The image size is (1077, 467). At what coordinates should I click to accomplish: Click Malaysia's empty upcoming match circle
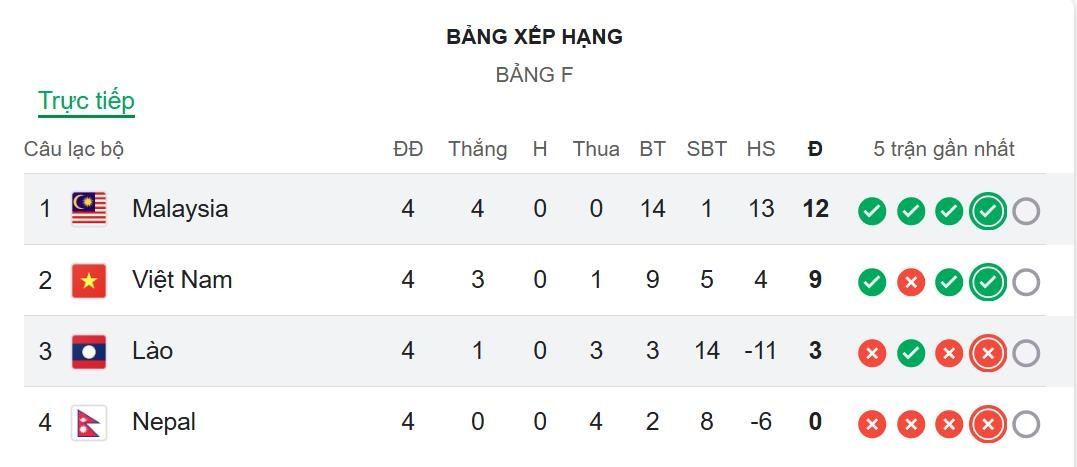(x=1026, y=211)
